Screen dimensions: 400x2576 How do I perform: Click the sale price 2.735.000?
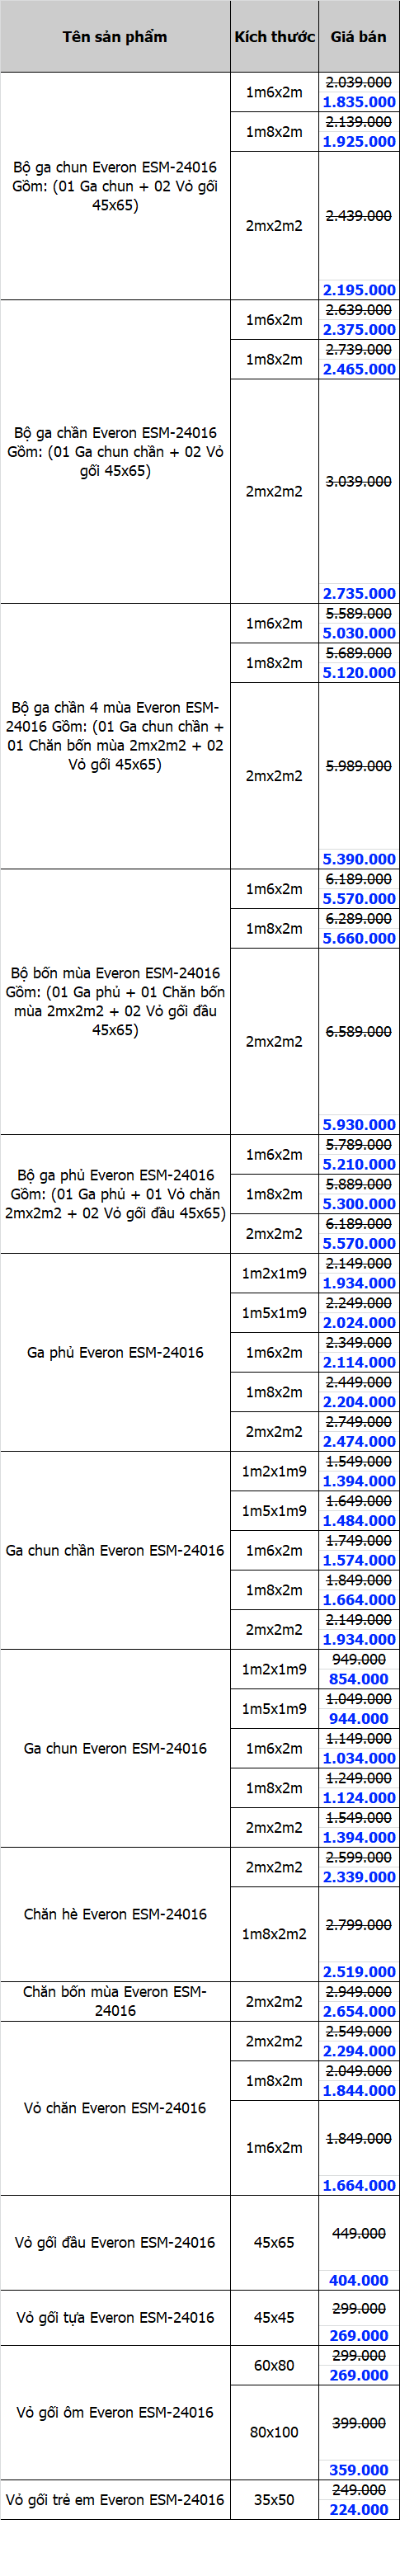359,594
